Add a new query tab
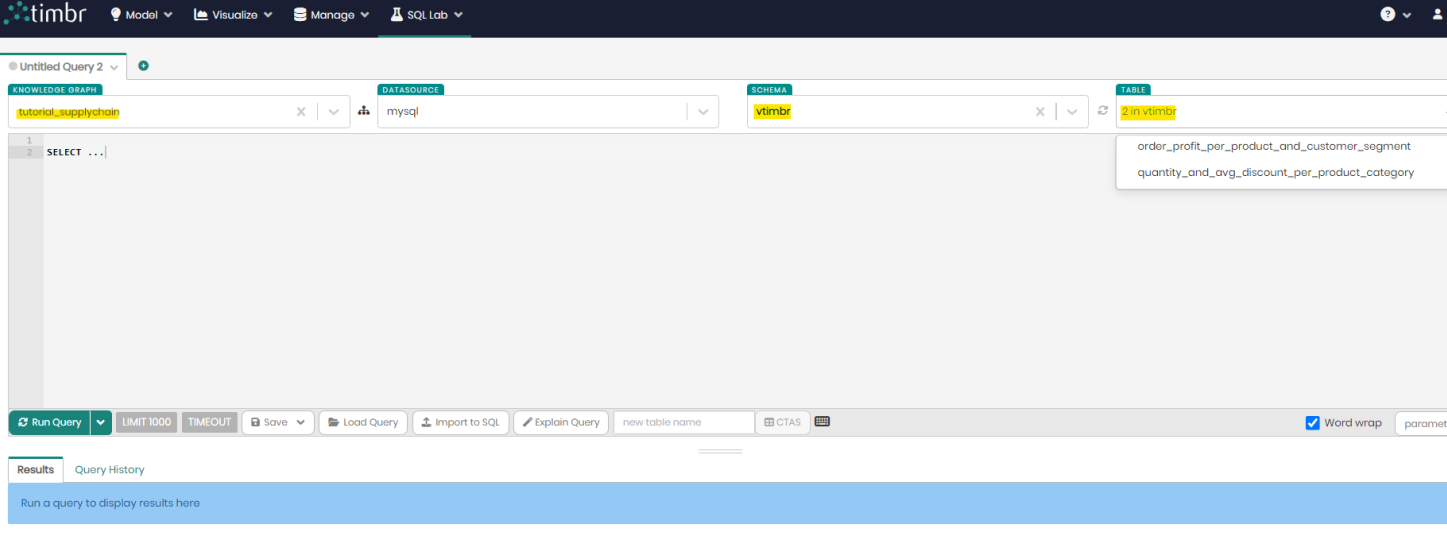The image size is (1447, 533). point(143,66)
